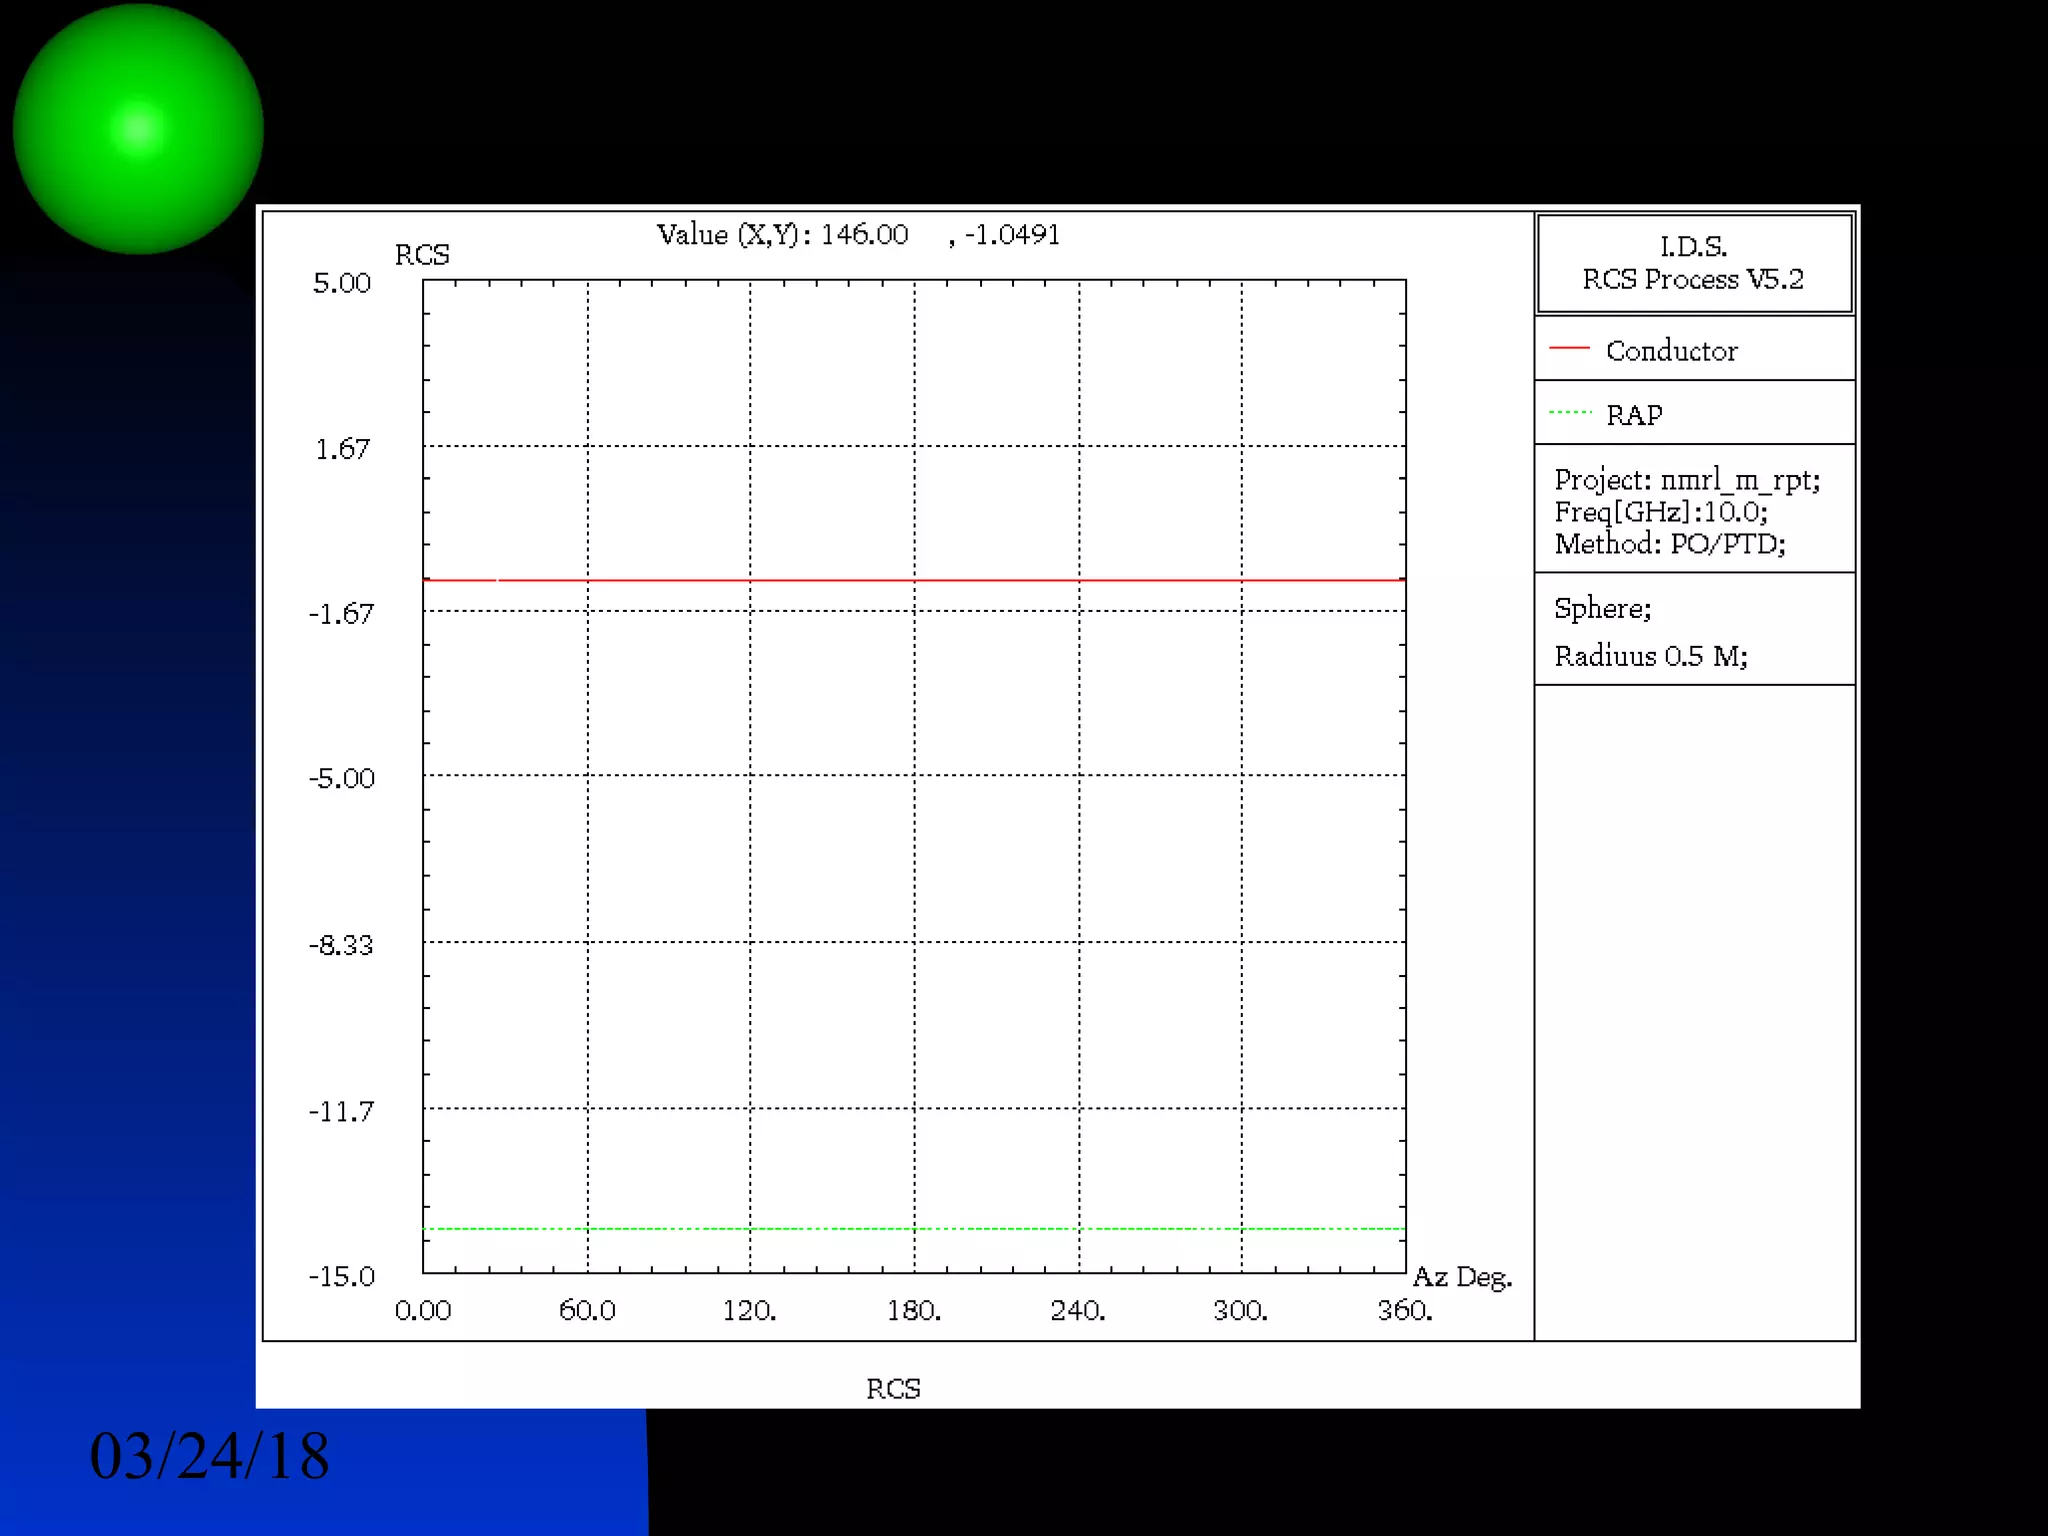Click the green dotted RAP legend line
The image size is (2048, 1536).
tap(1569, 412)
